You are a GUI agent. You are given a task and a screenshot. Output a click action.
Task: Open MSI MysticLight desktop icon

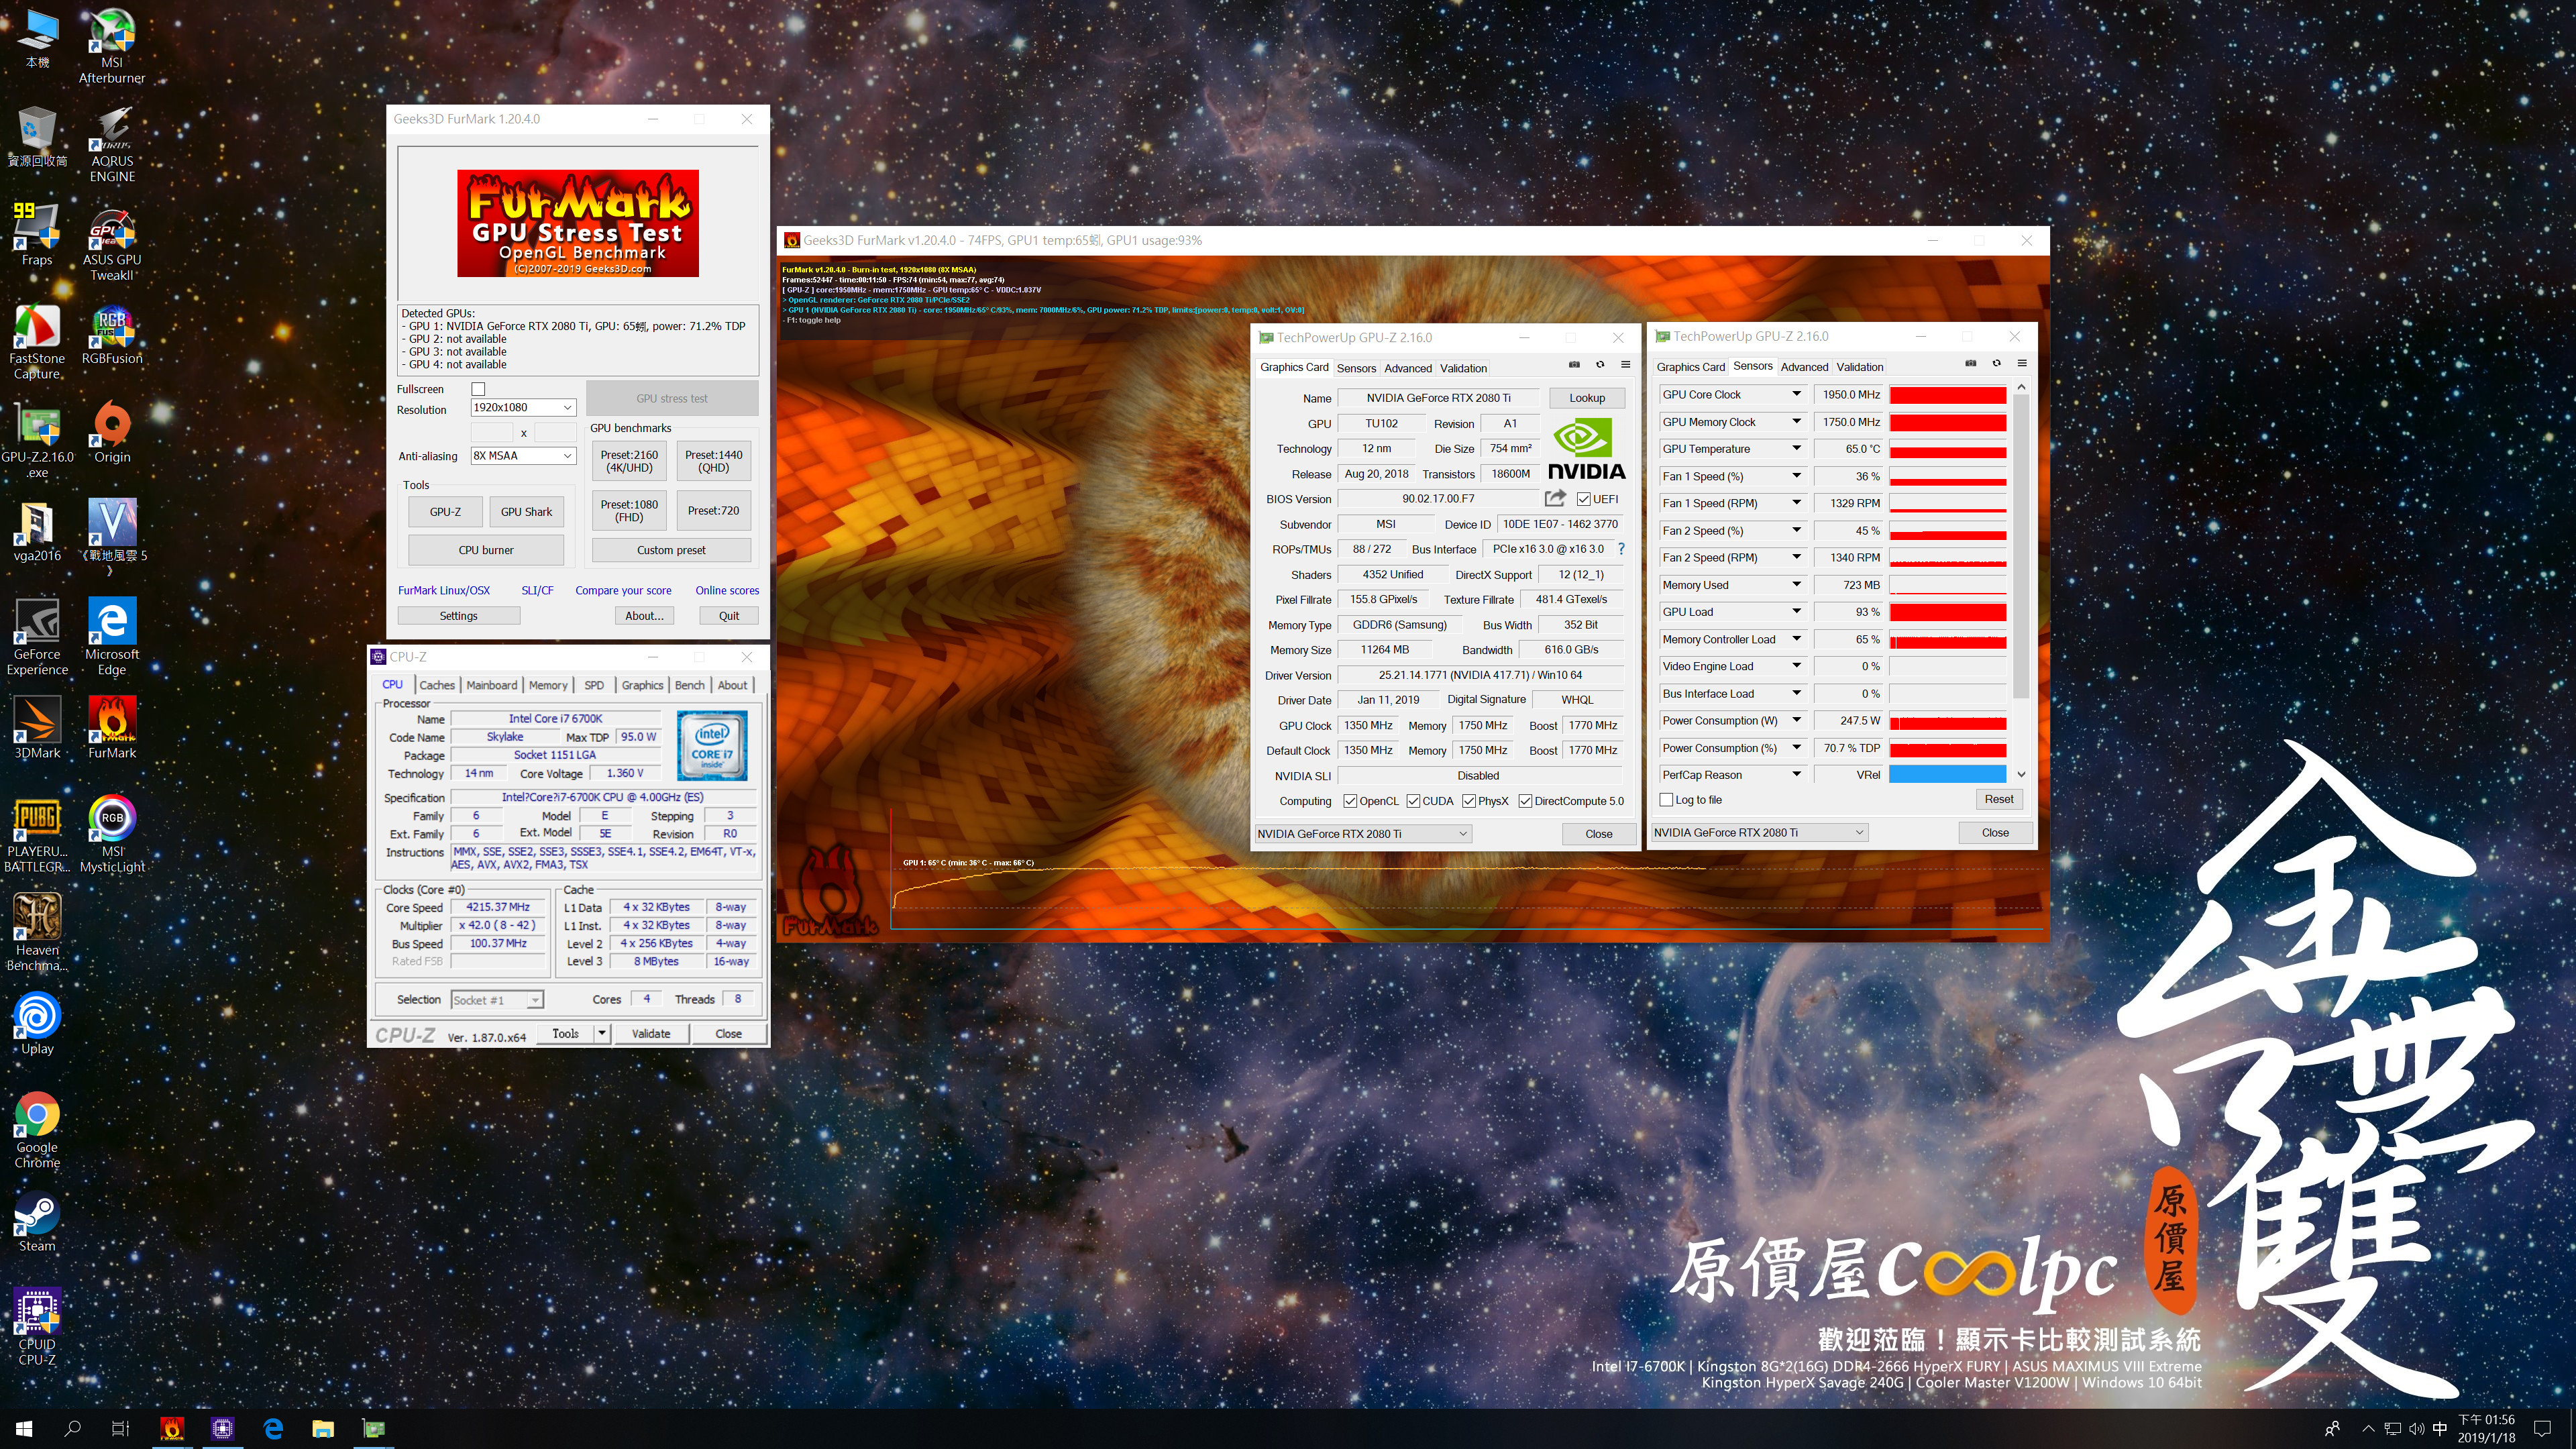(x=112, y=835)
